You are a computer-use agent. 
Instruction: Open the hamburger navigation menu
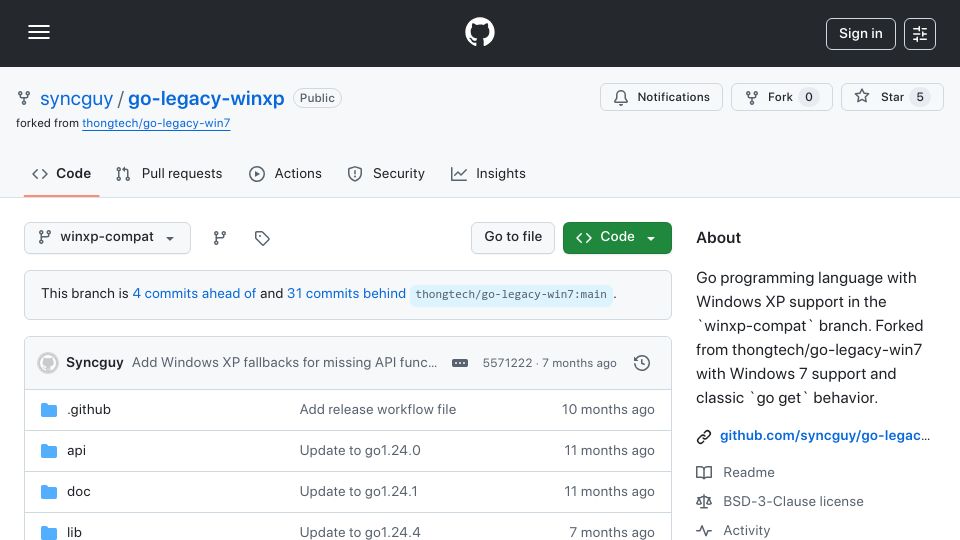[x=39, y=32]
